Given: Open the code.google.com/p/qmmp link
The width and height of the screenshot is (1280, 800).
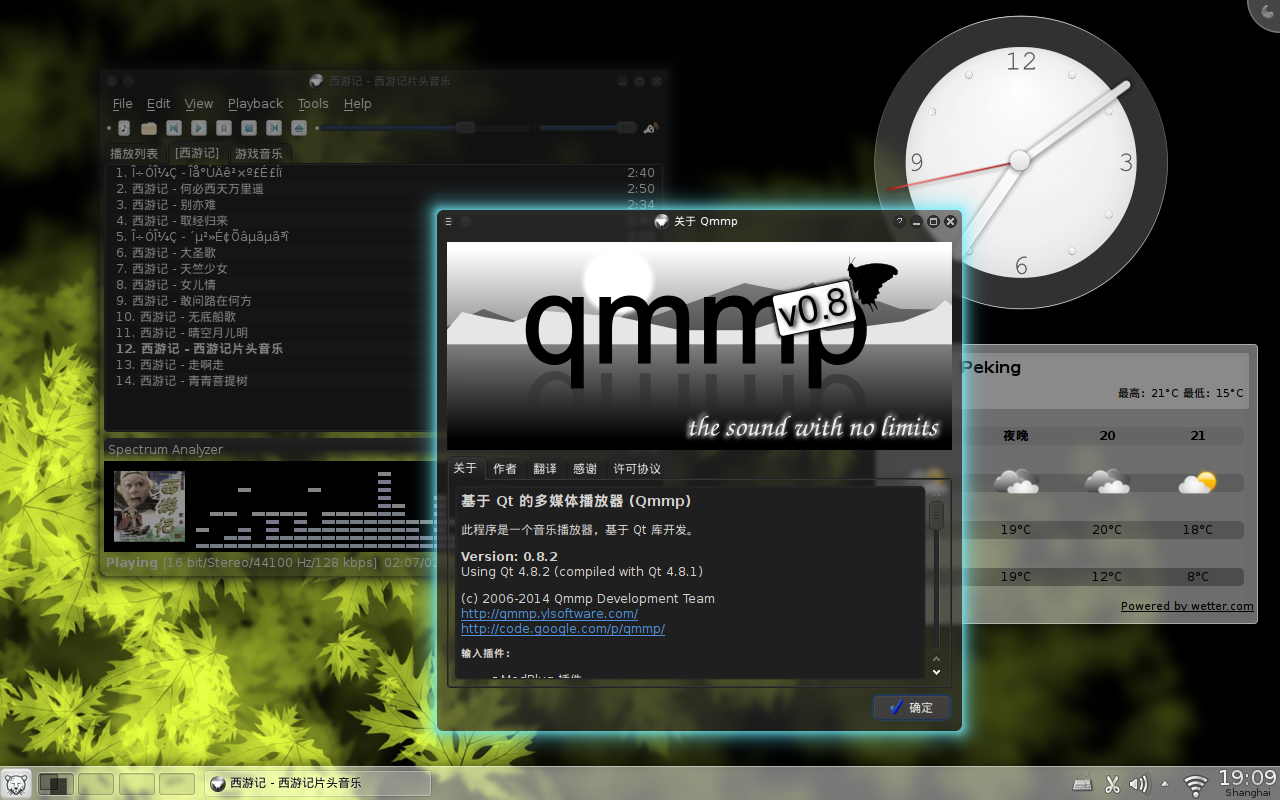Looking at the screenshot, I should (x=563, y=629).
